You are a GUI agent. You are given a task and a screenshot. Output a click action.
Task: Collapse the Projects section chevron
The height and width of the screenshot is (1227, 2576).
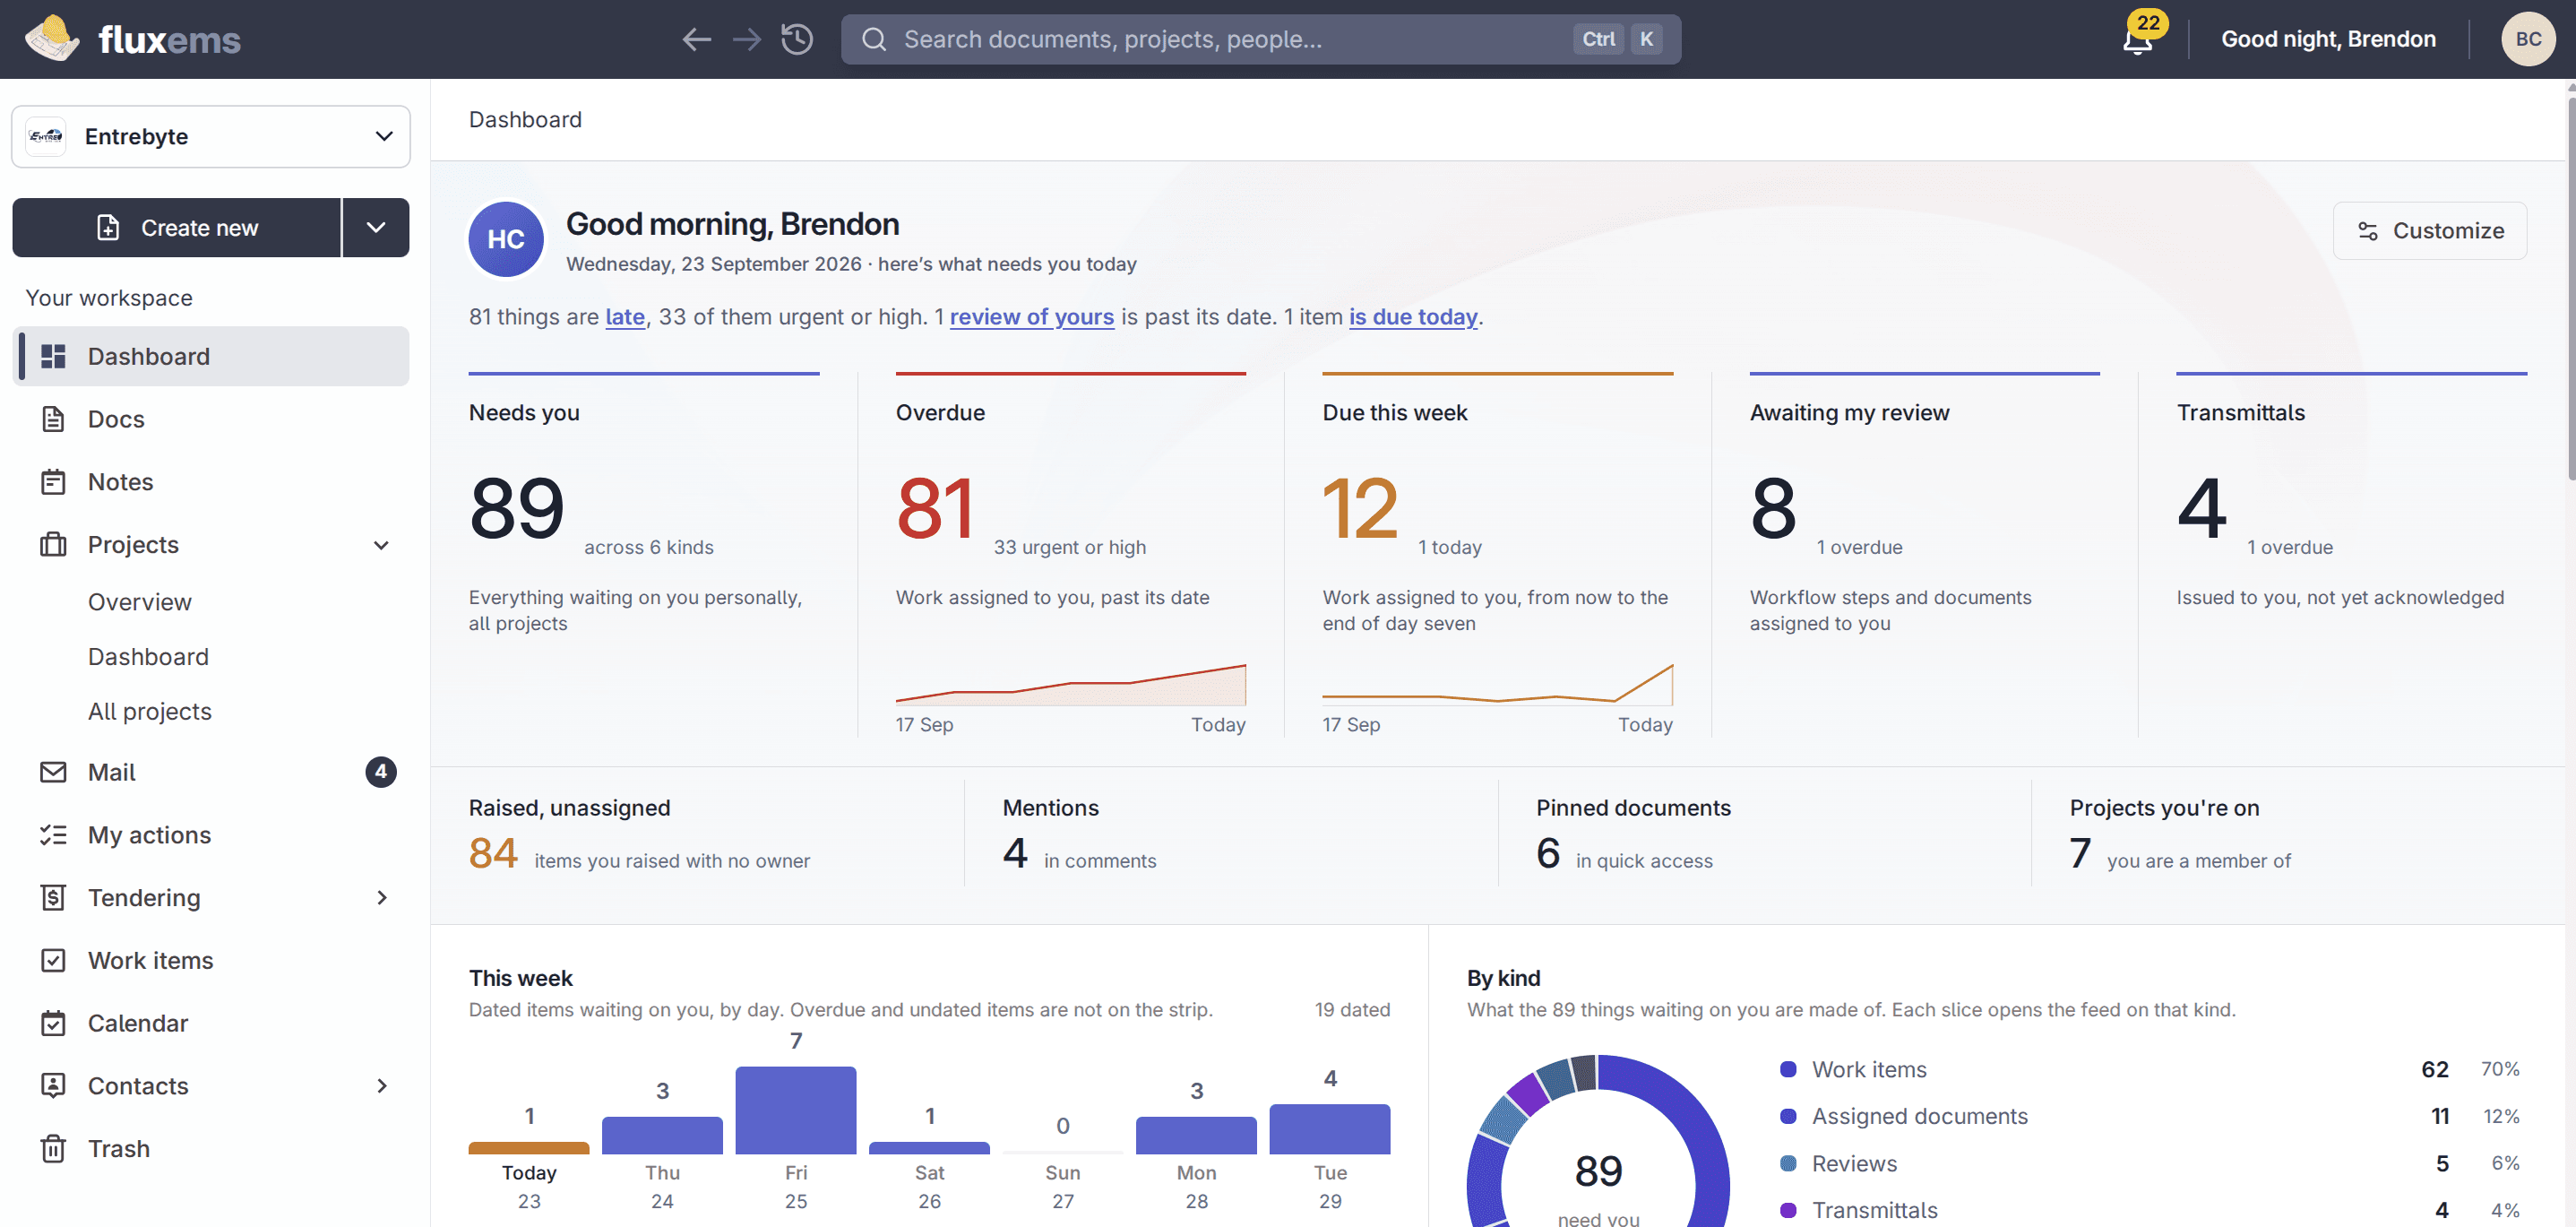(381, 545)
